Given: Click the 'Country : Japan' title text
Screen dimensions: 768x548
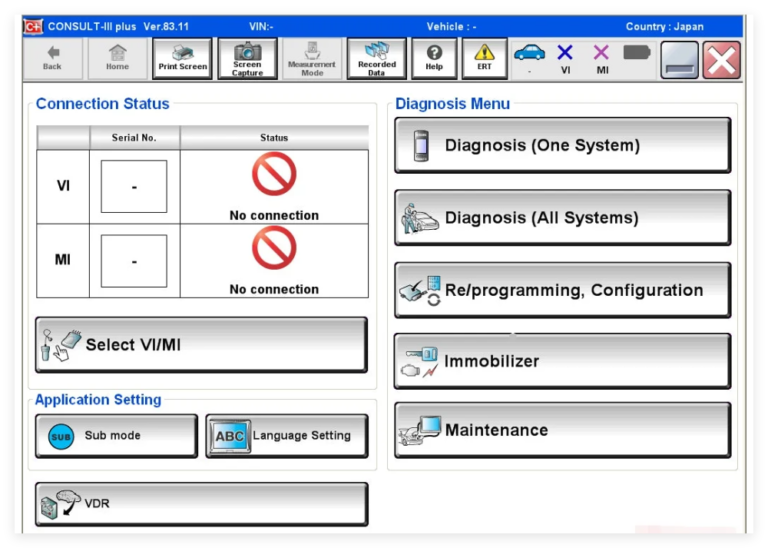Looking at the screenshot, I should (664, 27).
